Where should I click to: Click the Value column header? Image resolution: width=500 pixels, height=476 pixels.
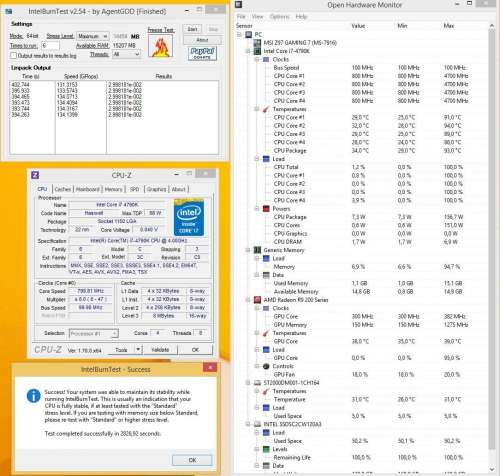[358, 26]
